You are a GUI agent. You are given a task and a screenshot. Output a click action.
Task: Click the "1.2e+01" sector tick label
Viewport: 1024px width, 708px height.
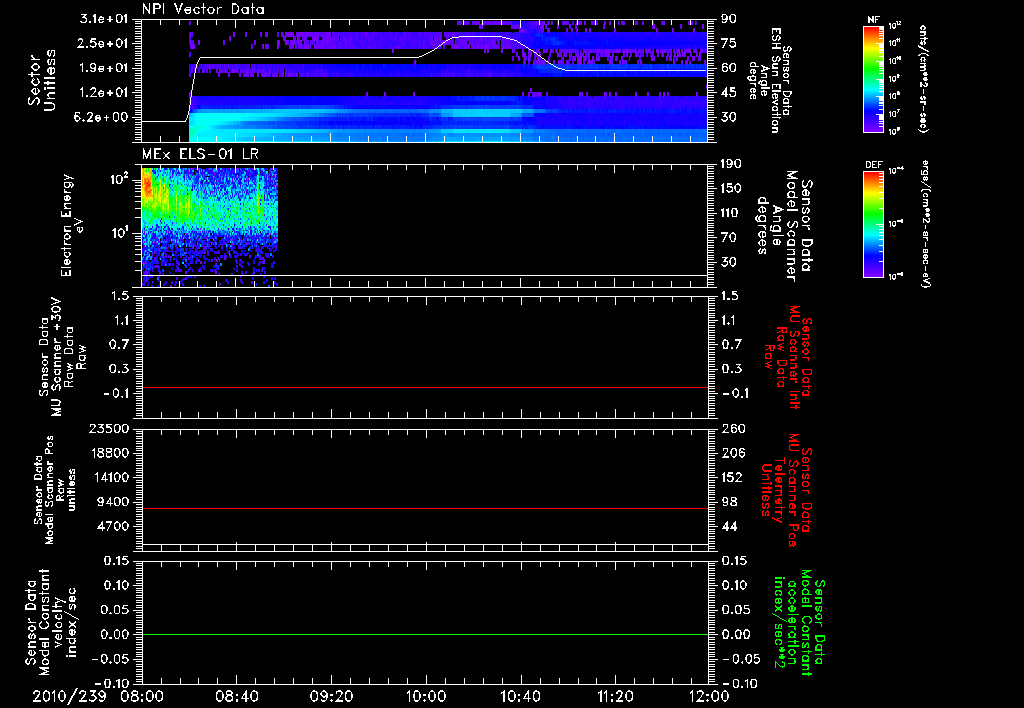[x=104, y=93]
